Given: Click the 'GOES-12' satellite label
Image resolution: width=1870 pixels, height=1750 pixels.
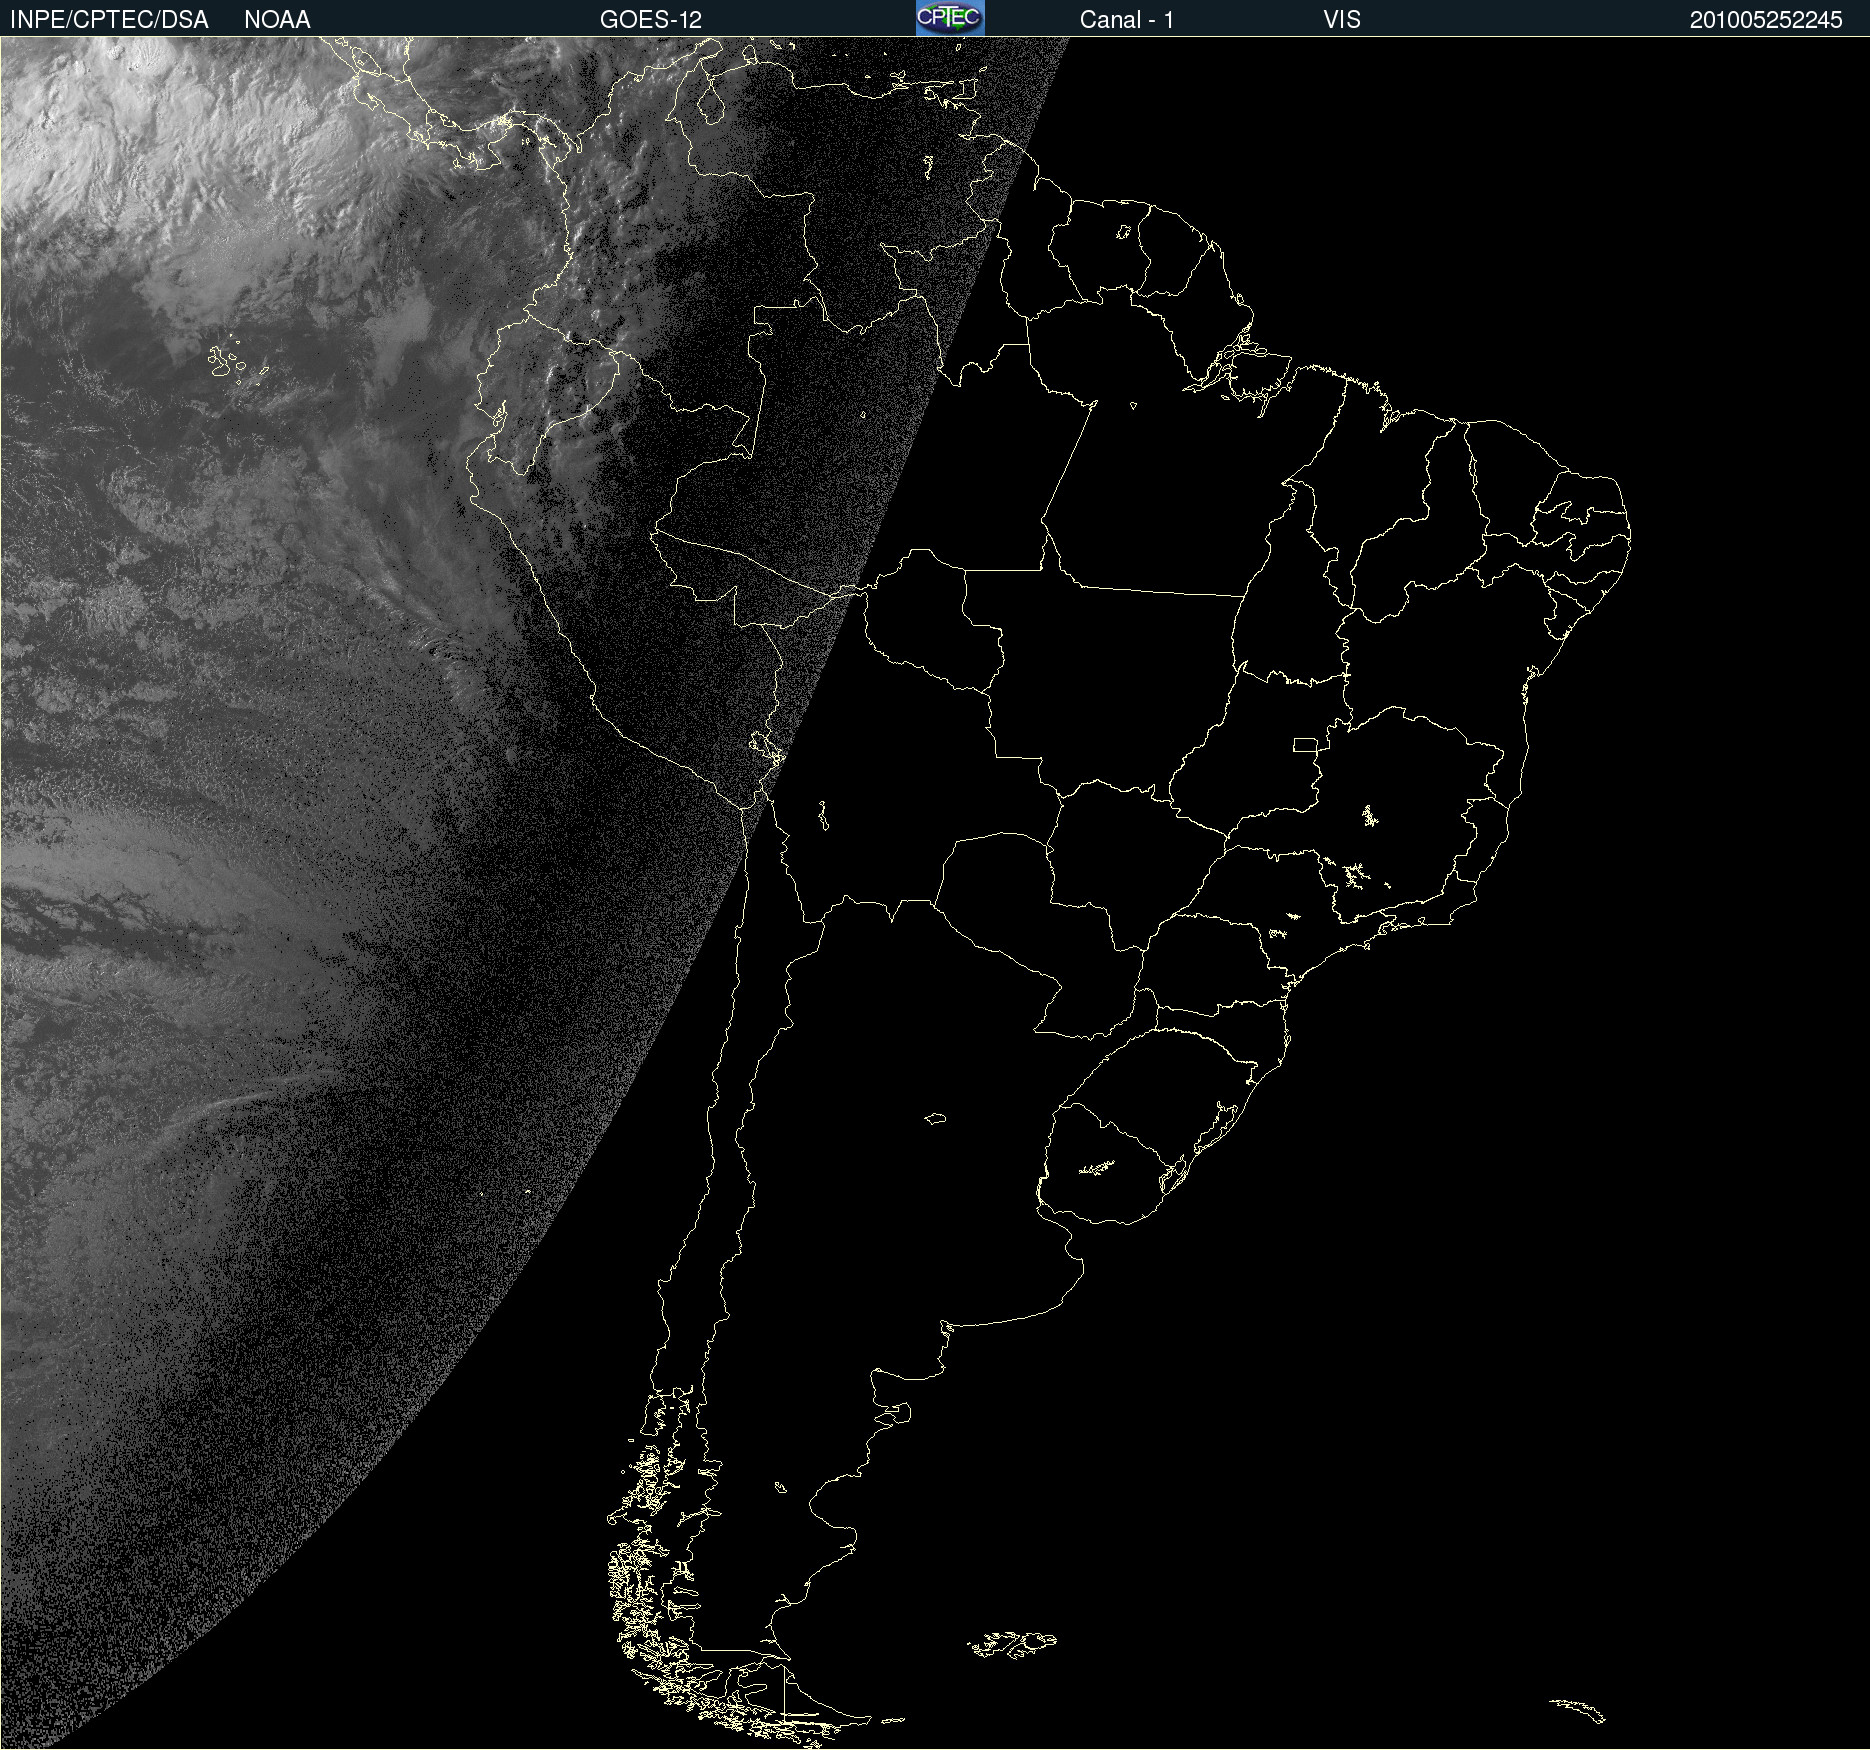Looking at the screenshot, I should (651, 20).
